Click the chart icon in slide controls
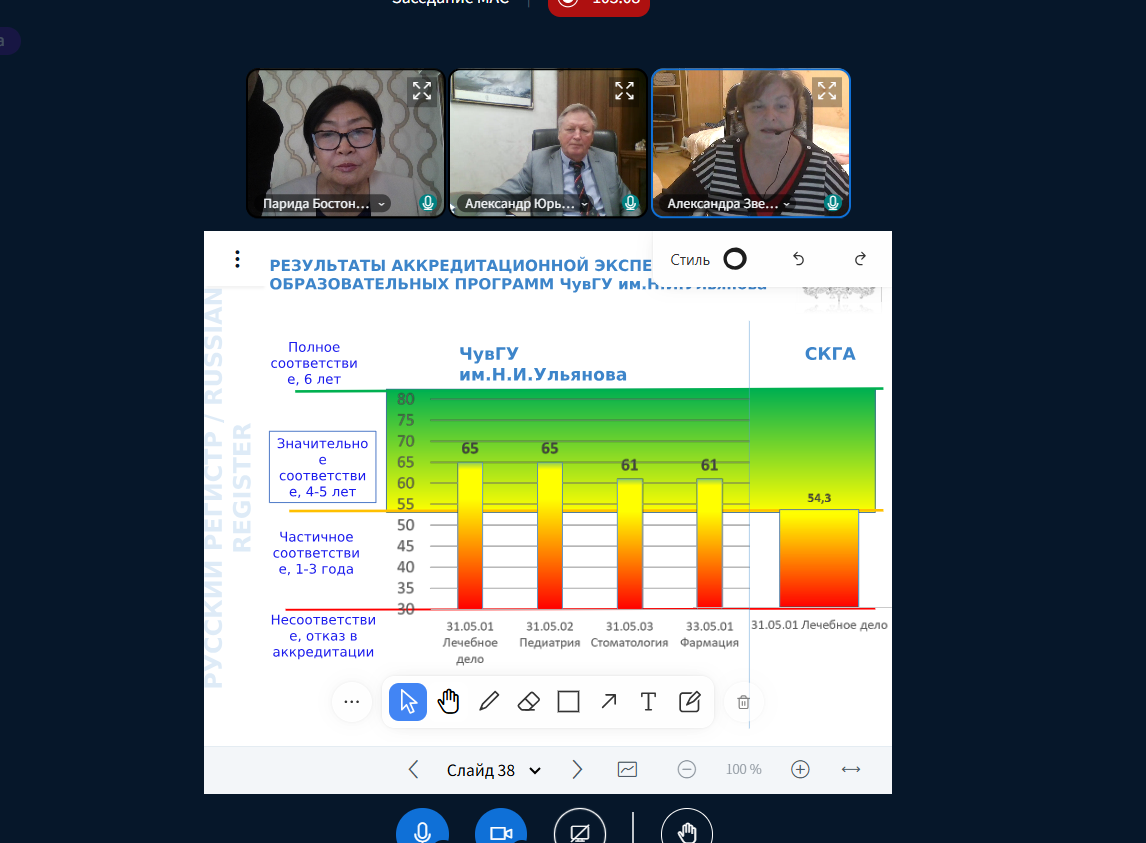Viewport: 1146px width, 843px height. tap(627, 769)
